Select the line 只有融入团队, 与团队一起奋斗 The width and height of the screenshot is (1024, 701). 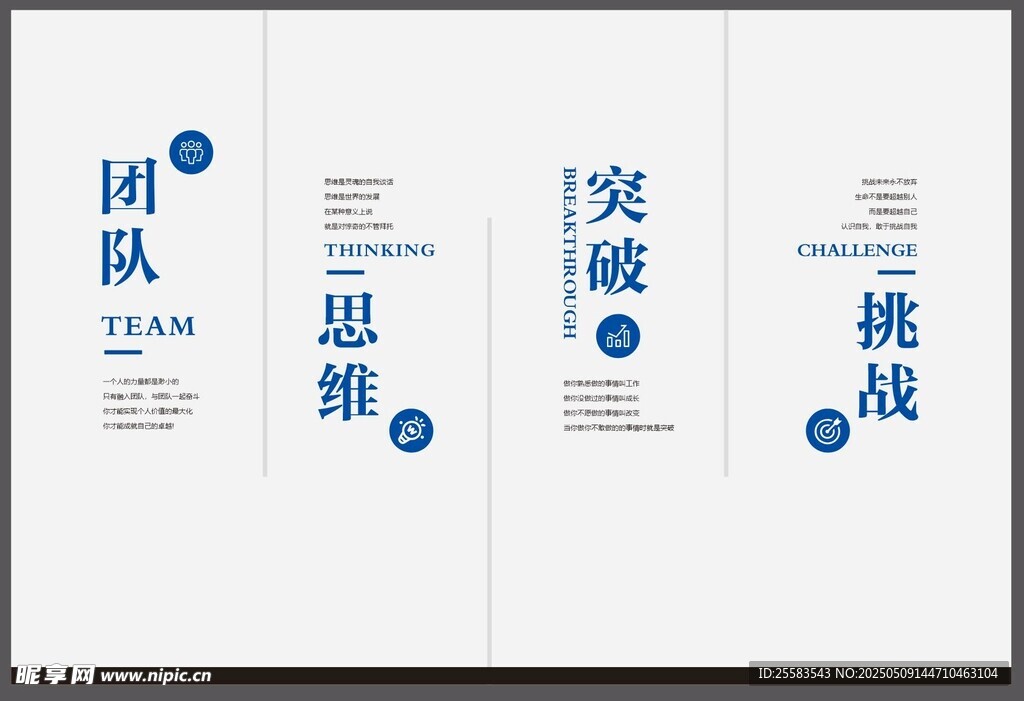[151, 397]
